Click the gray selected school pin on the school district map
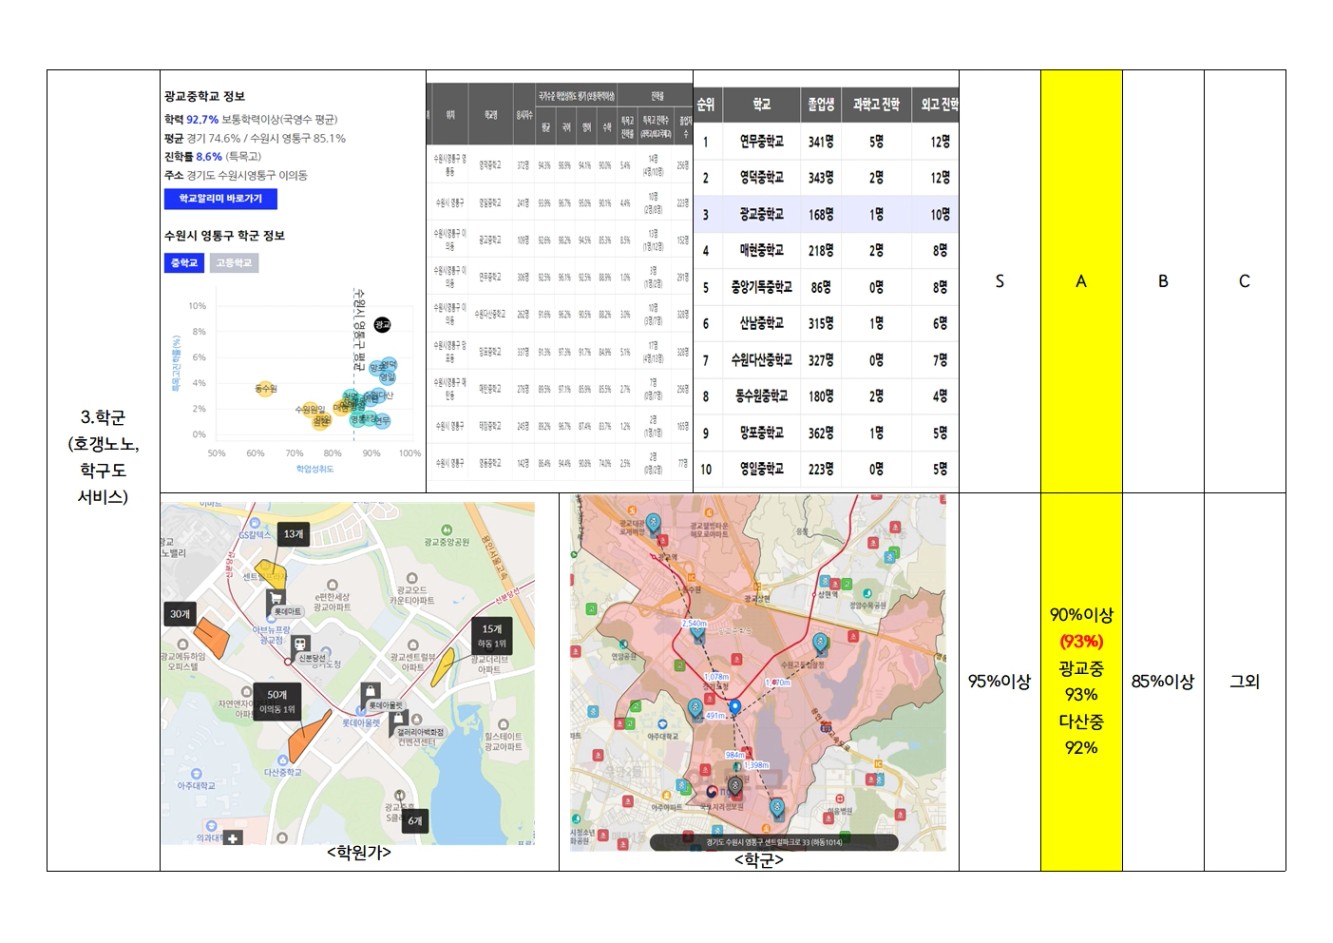 pos(736,785)
